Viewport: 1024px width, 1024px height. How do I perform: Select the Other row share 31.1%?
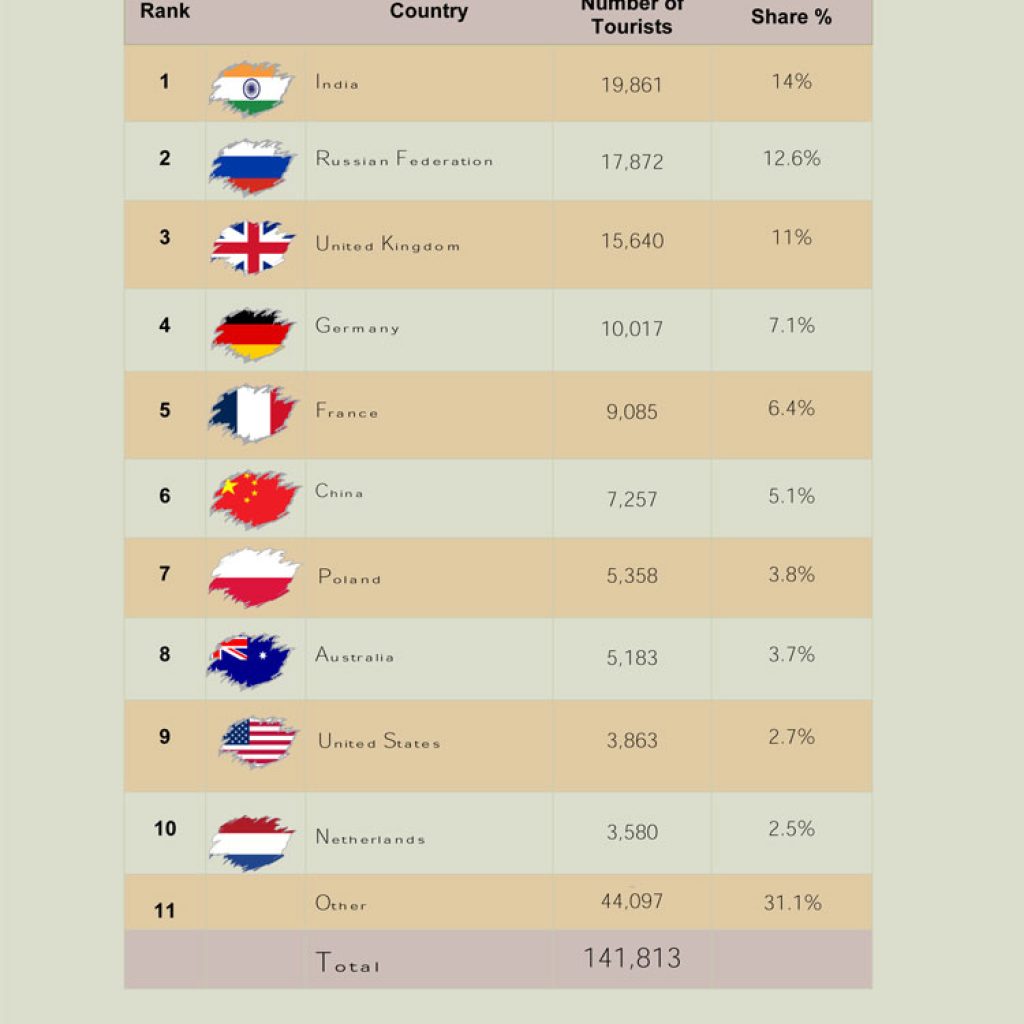[792, 903]
